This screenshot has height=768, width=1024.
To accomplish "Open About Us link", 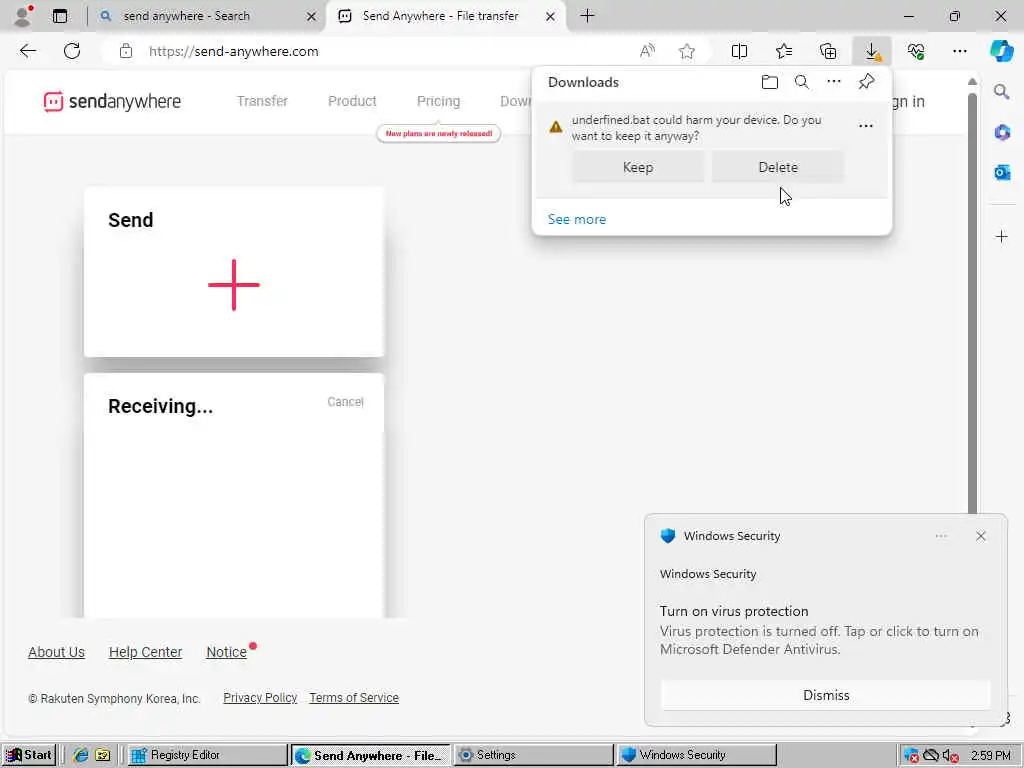I will tap(56, 652).
